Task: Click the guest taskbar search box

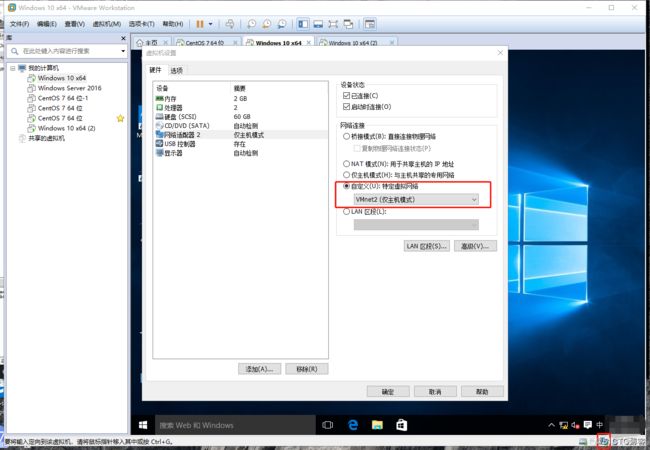Action: coord(235,425)
